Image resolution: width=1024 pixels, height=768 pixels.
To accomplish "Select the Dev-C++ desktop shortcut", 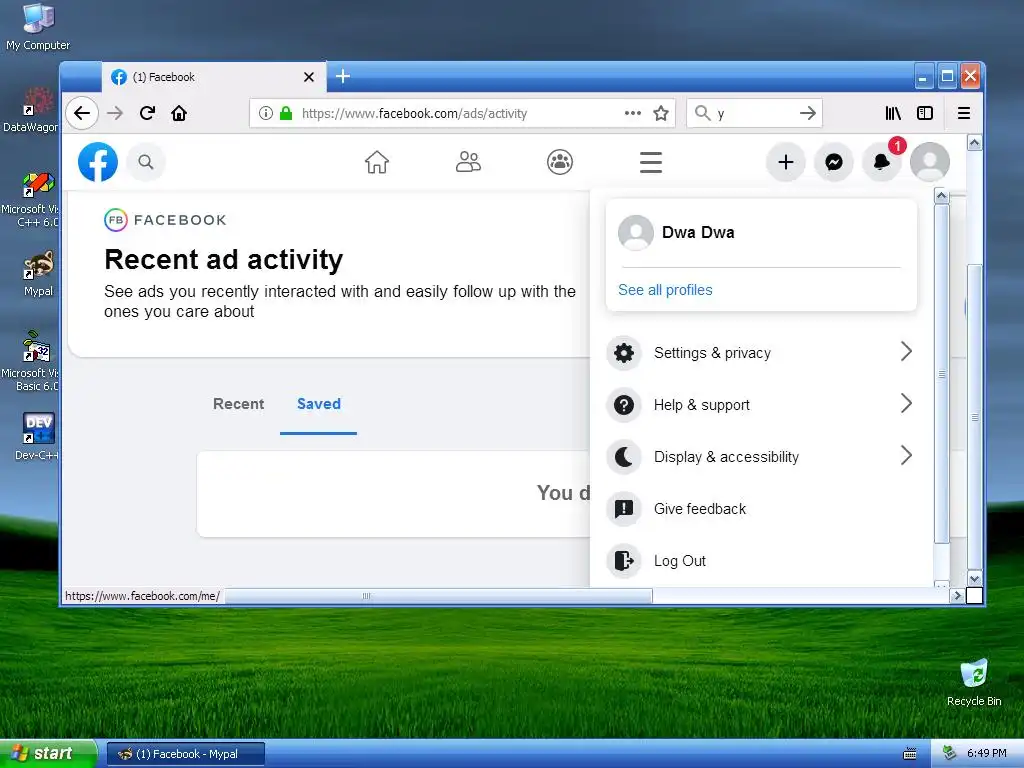I will pyautogui.click(x=38, y=436).
